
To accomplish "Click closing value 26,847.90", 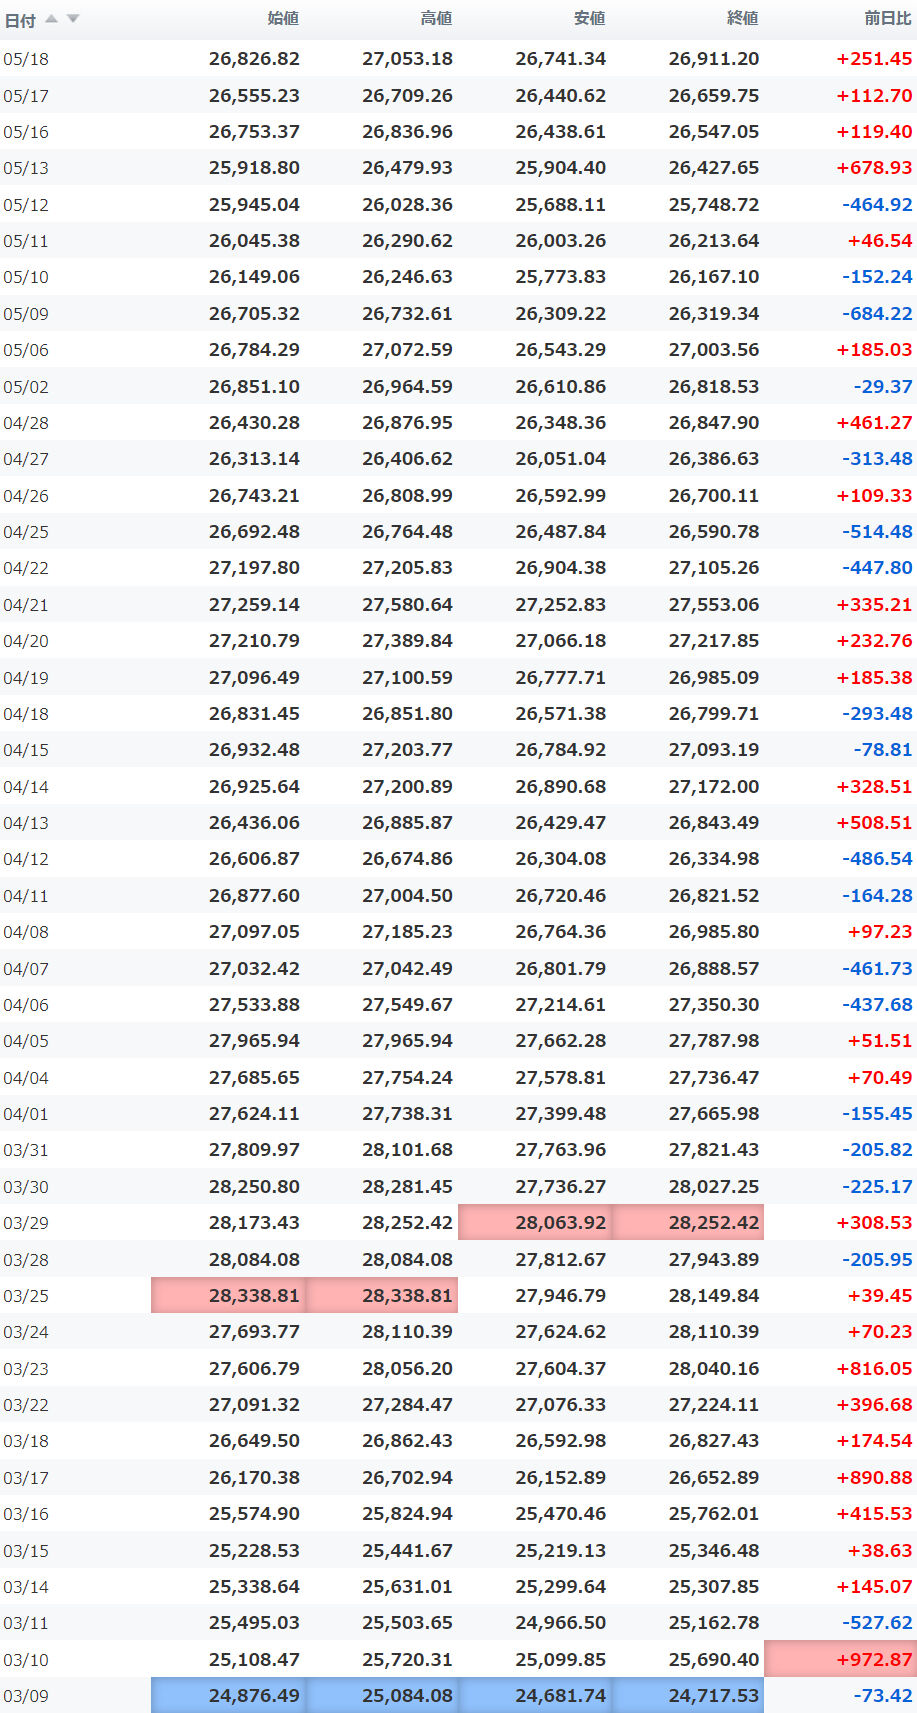I will [x=714, y=423].
